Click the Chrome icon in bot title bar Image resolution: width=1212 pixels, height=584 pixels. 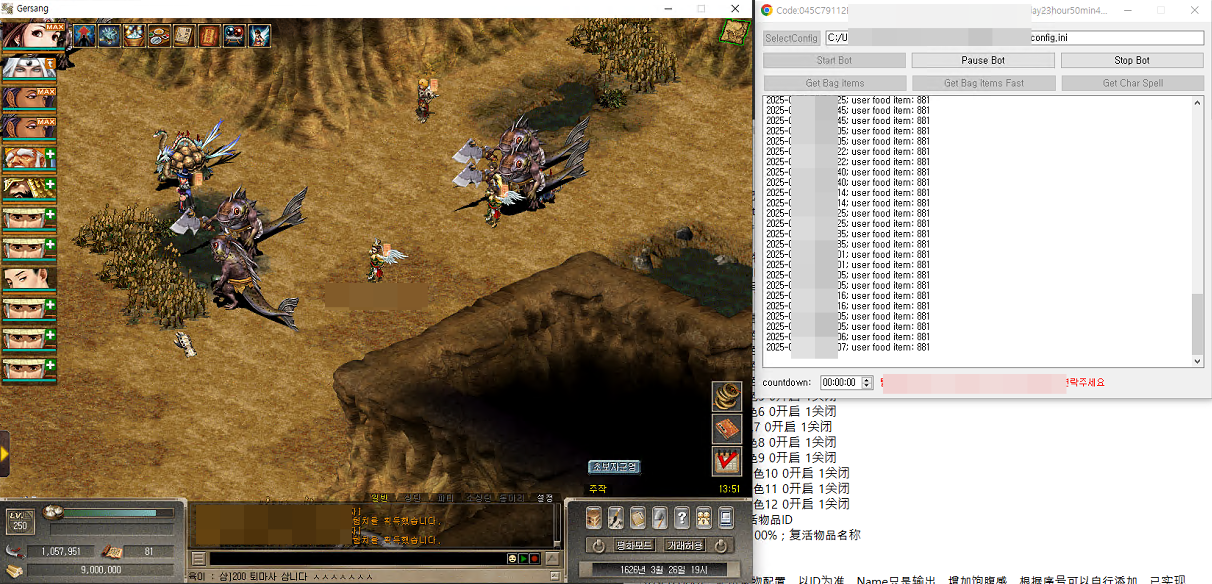click(x=766, y=10)
